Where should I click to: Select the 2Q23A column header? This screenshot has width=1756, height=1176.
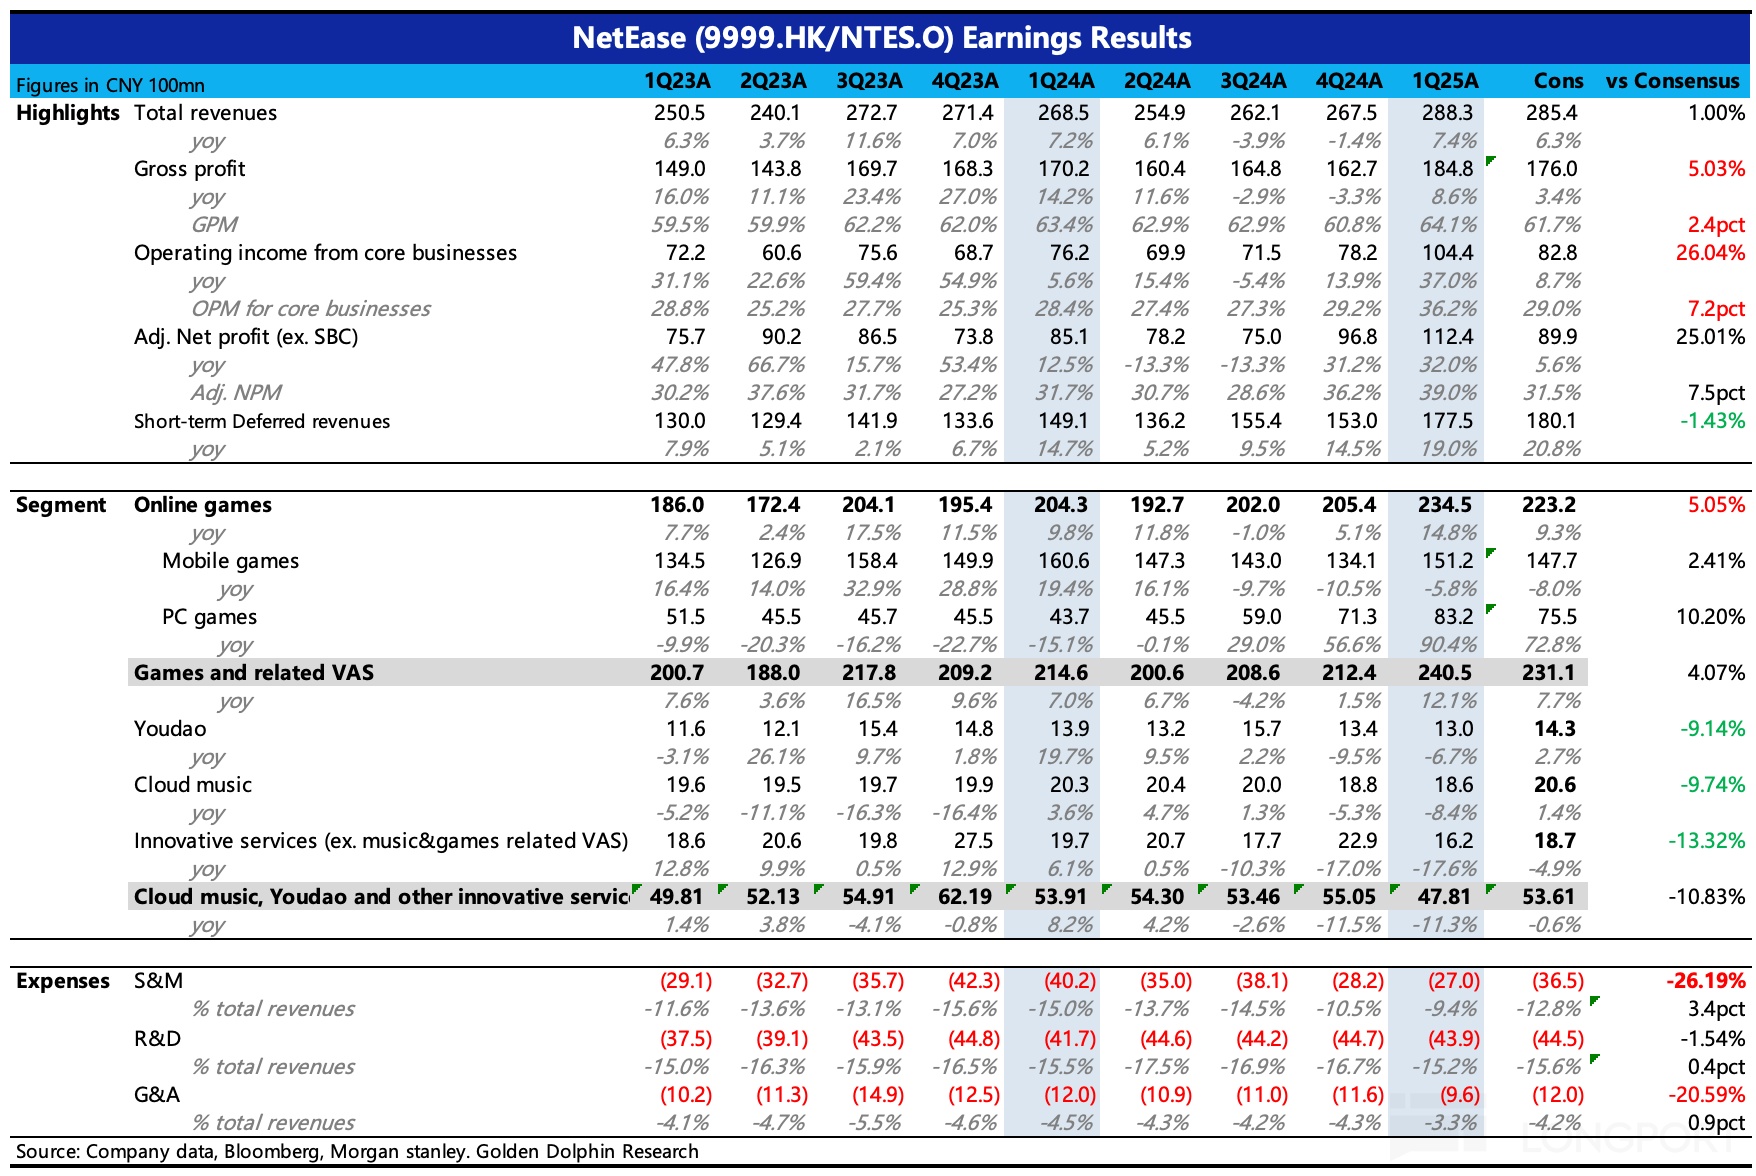(773, 81)
